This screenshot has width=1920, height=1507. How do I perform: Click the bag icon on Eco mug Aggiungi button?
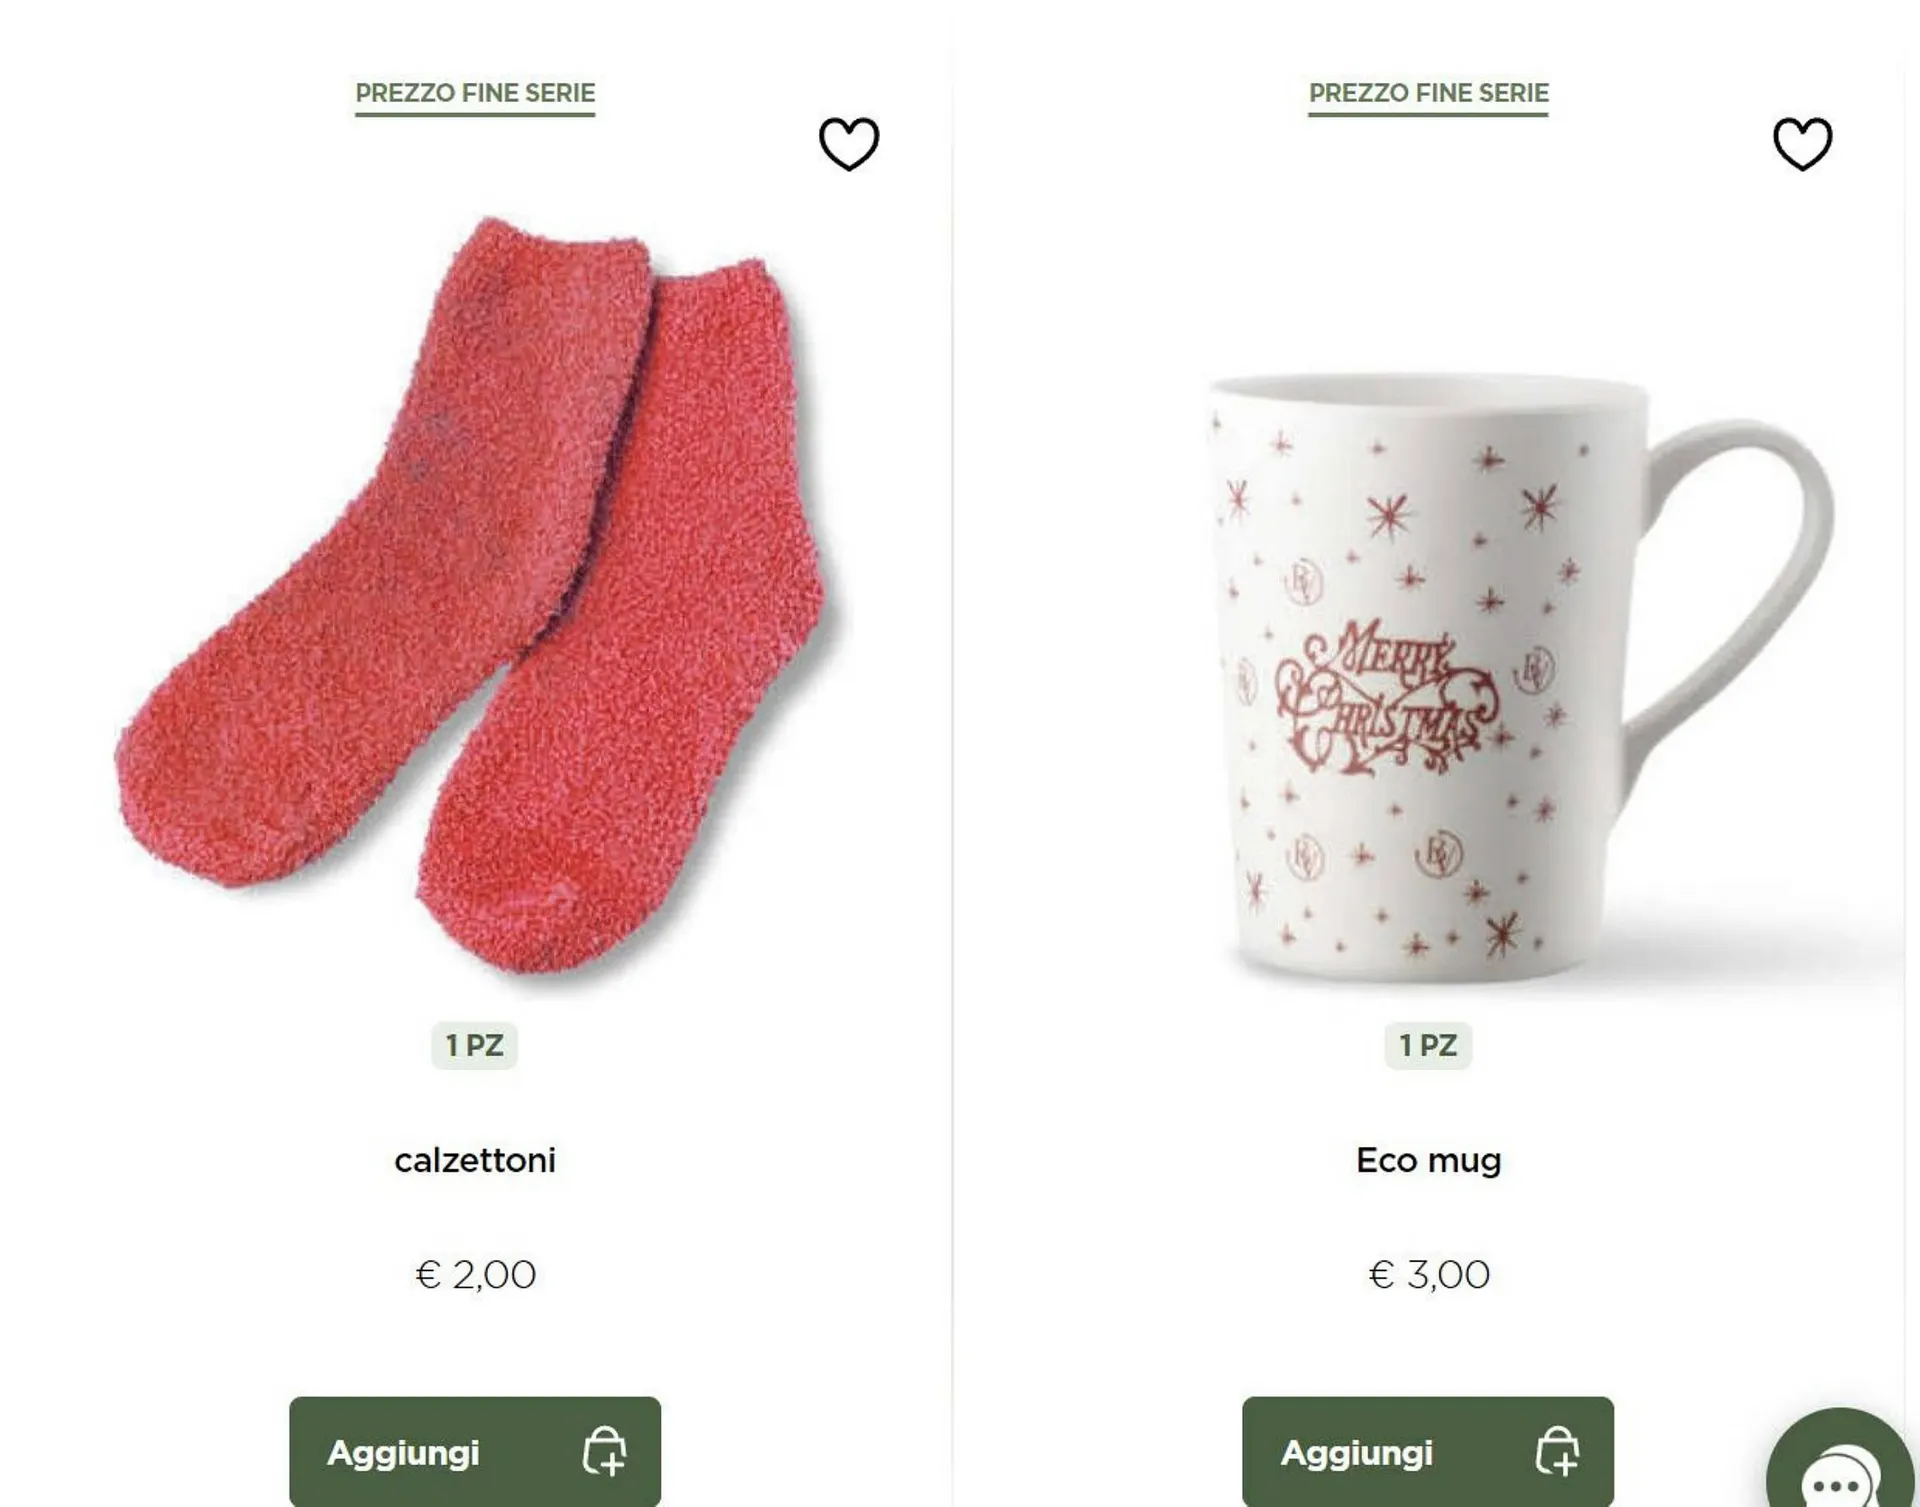pos(1557,1451)
